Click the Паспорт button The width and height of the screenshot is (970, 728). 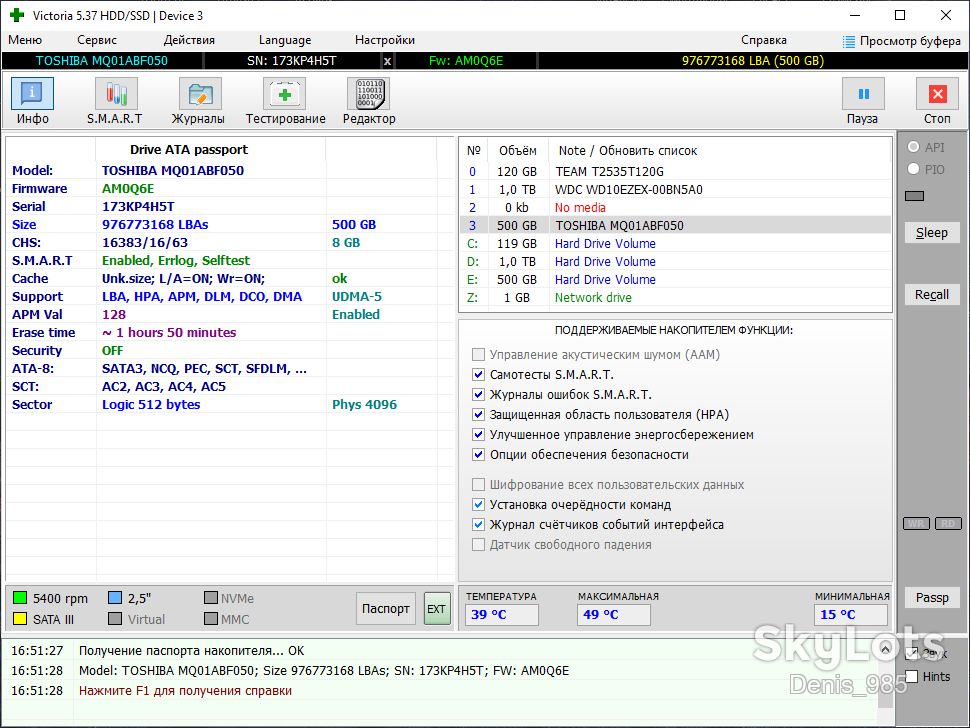point(385,609)
